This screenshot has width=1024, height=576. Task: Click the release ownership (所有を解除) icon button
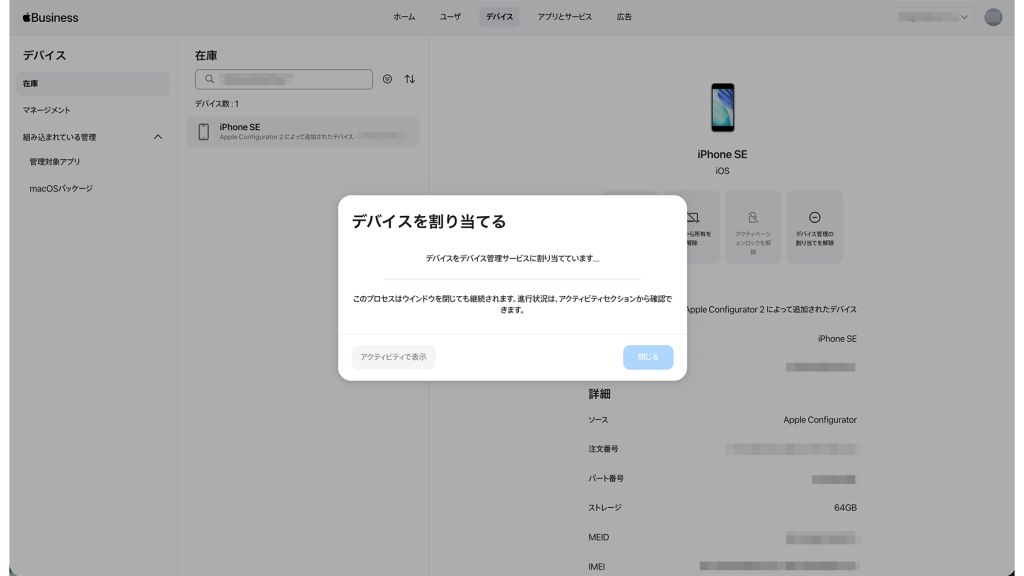pyautogui.click(x=693, y=227)
